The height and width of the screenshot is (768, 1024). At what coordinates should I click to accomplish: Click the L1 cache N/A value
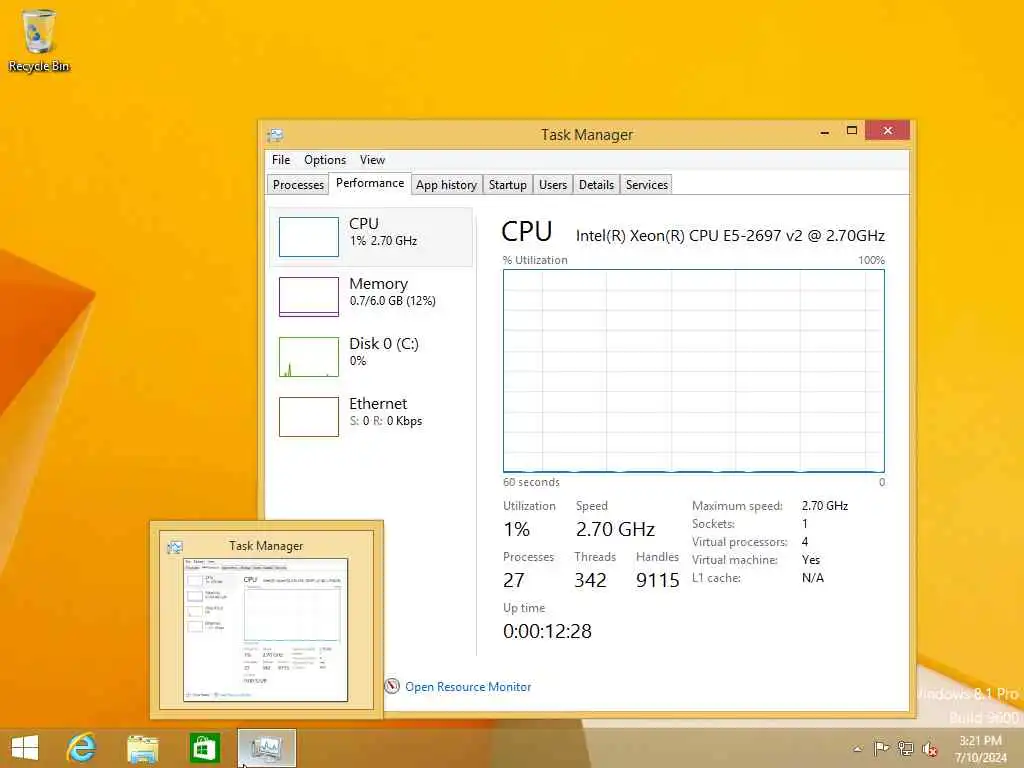tap(812, 578)
